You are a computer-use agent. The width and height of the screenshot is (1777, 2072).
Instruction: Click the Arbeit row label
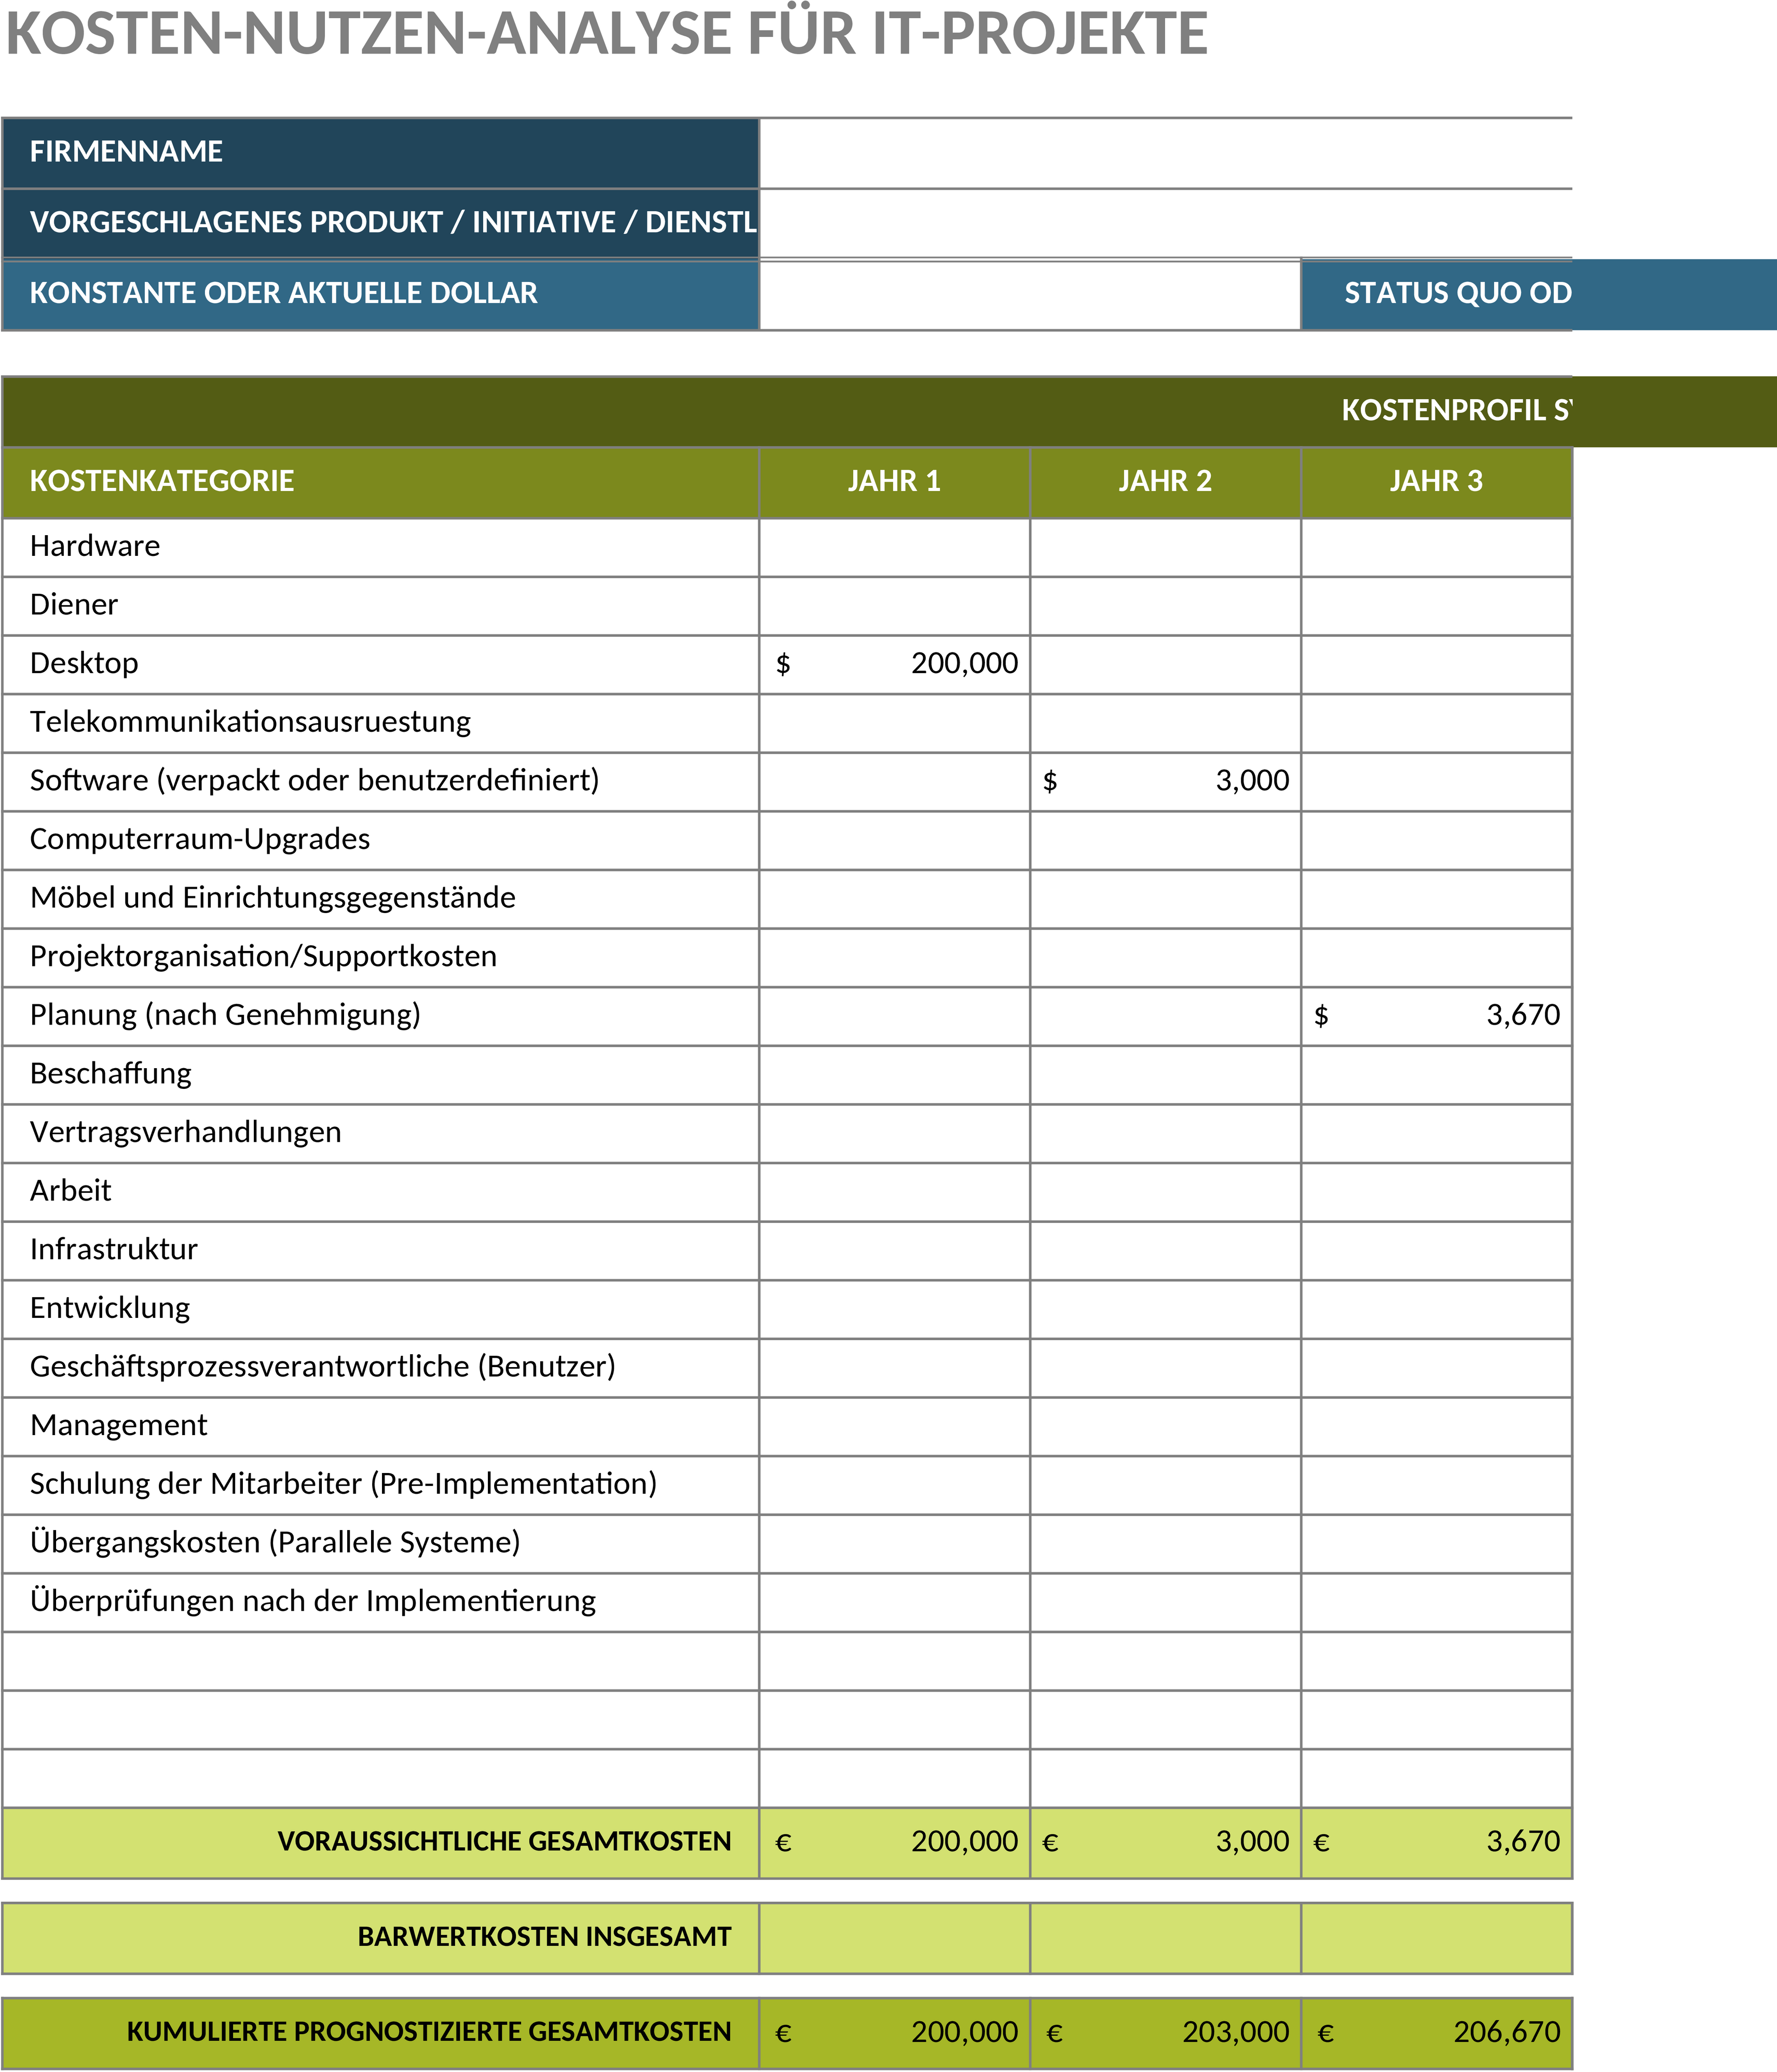click(71, 1191)
